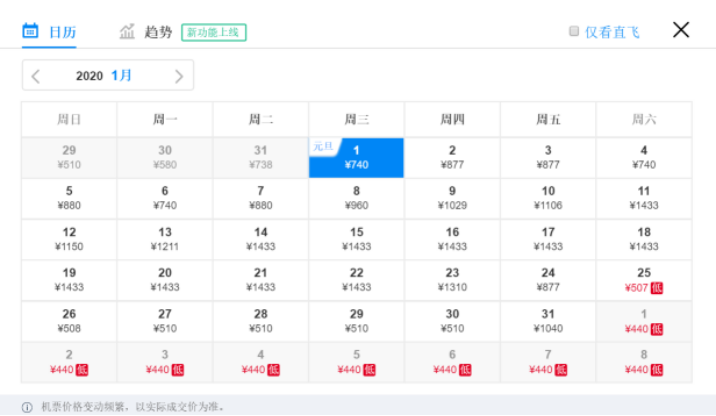
Task: Click the green 新功能上线 badge
Action: point(214,32)
